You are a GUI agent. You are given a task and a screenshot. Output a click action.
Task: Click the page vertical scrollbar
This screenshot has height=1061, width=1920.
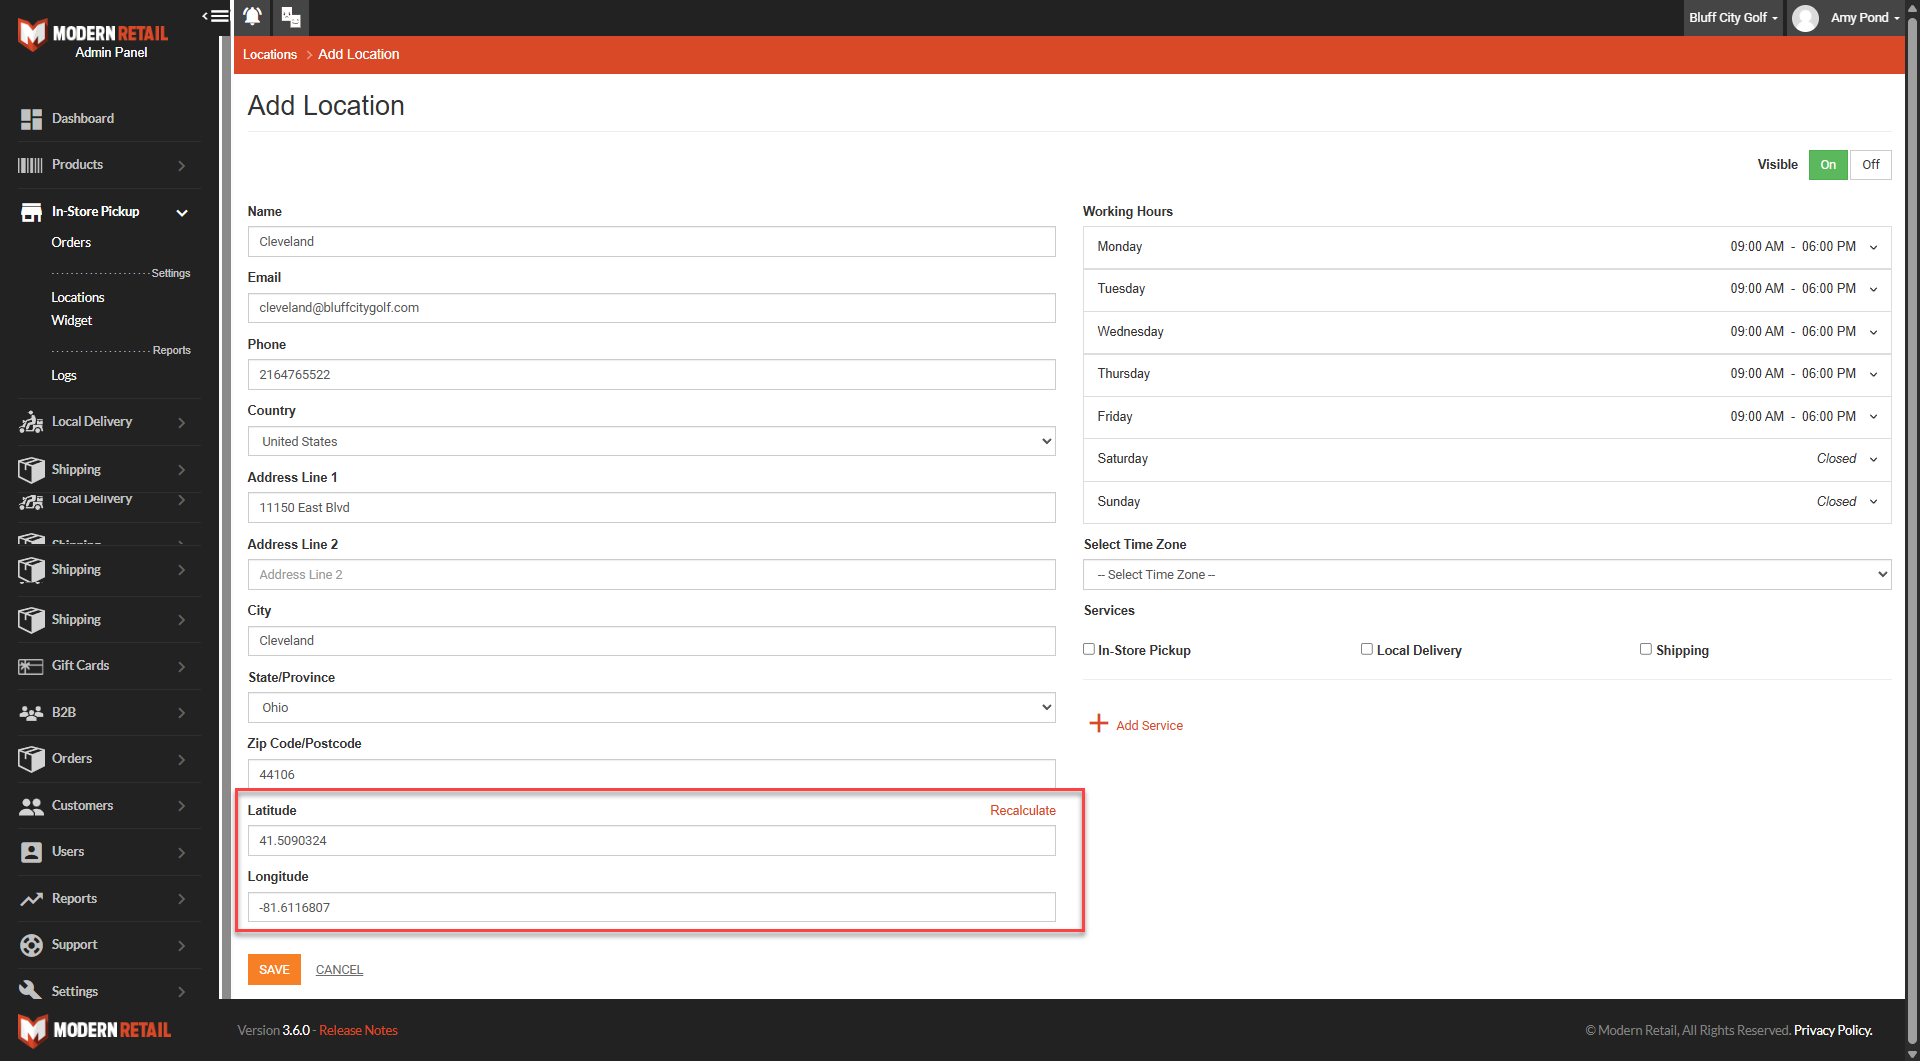tap(1912, 530)
